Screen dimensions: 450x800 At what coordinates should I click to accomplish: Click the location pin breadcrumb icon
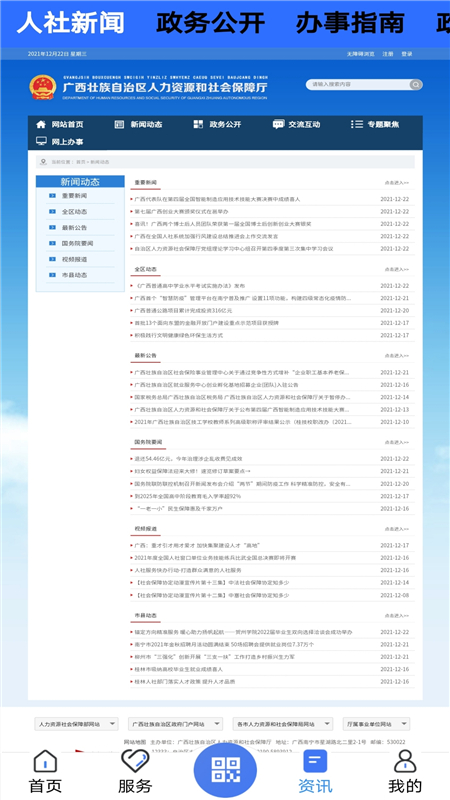click(x=44, y=162)
